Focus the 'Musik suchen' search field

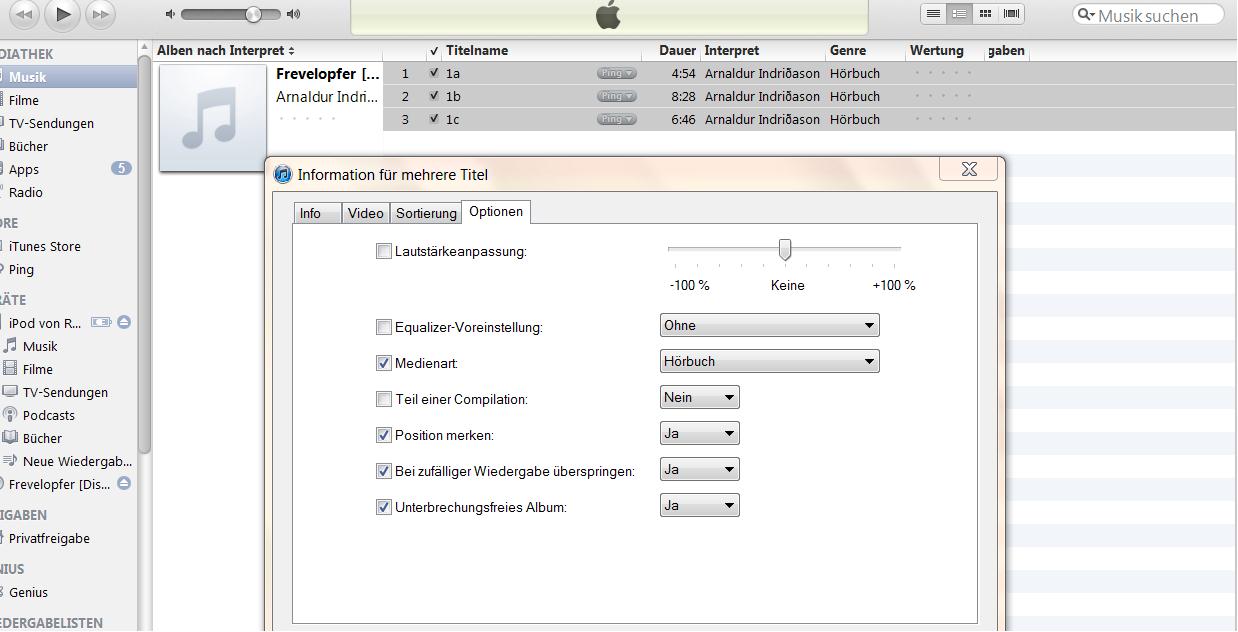[1149, 15]
